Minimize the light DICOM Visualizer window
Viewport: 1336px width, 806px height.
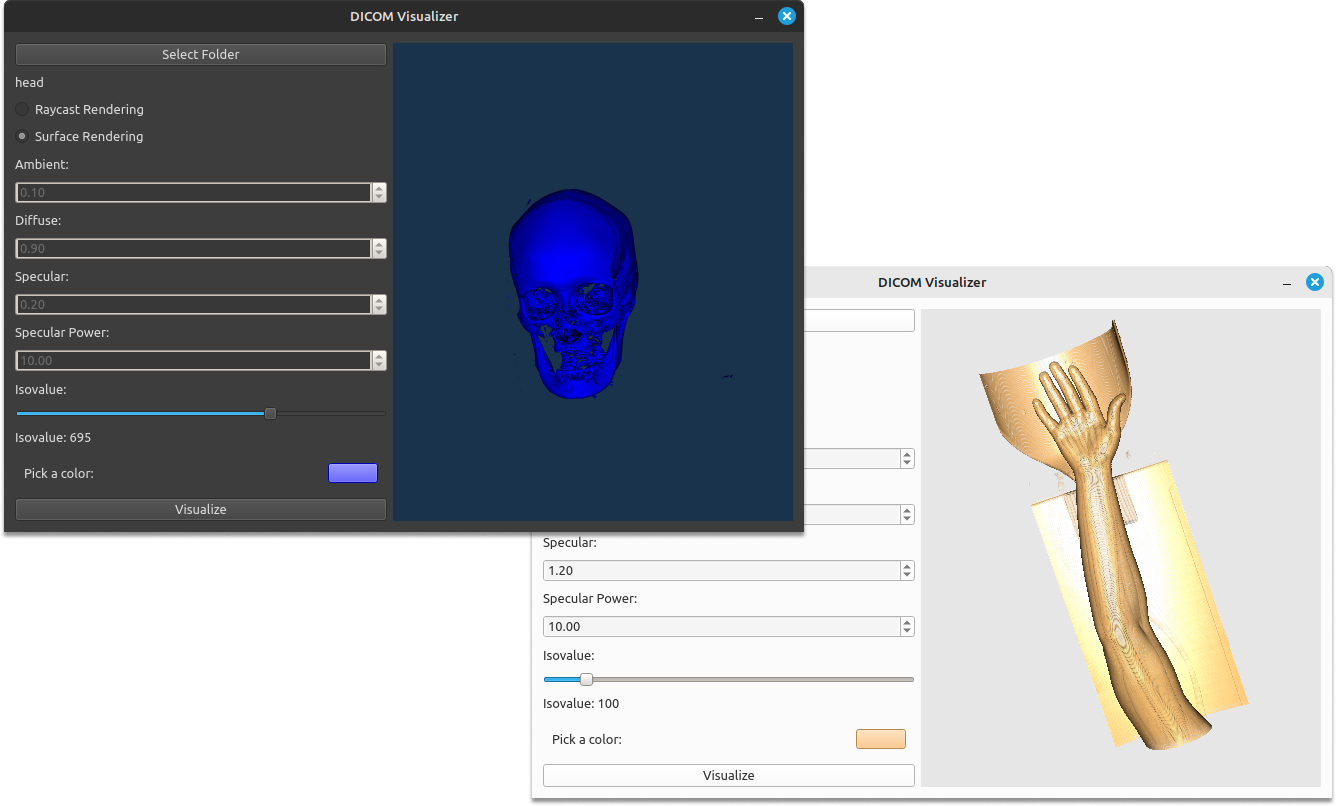[x=1287, y=283]
